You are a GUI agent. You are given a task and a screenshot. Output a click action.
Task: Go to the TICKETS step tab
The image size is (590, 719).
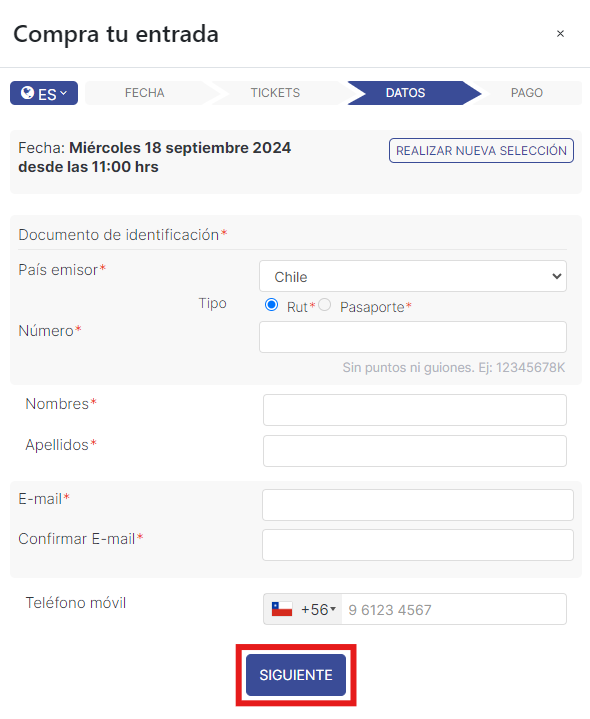click(x=275, y=93)
